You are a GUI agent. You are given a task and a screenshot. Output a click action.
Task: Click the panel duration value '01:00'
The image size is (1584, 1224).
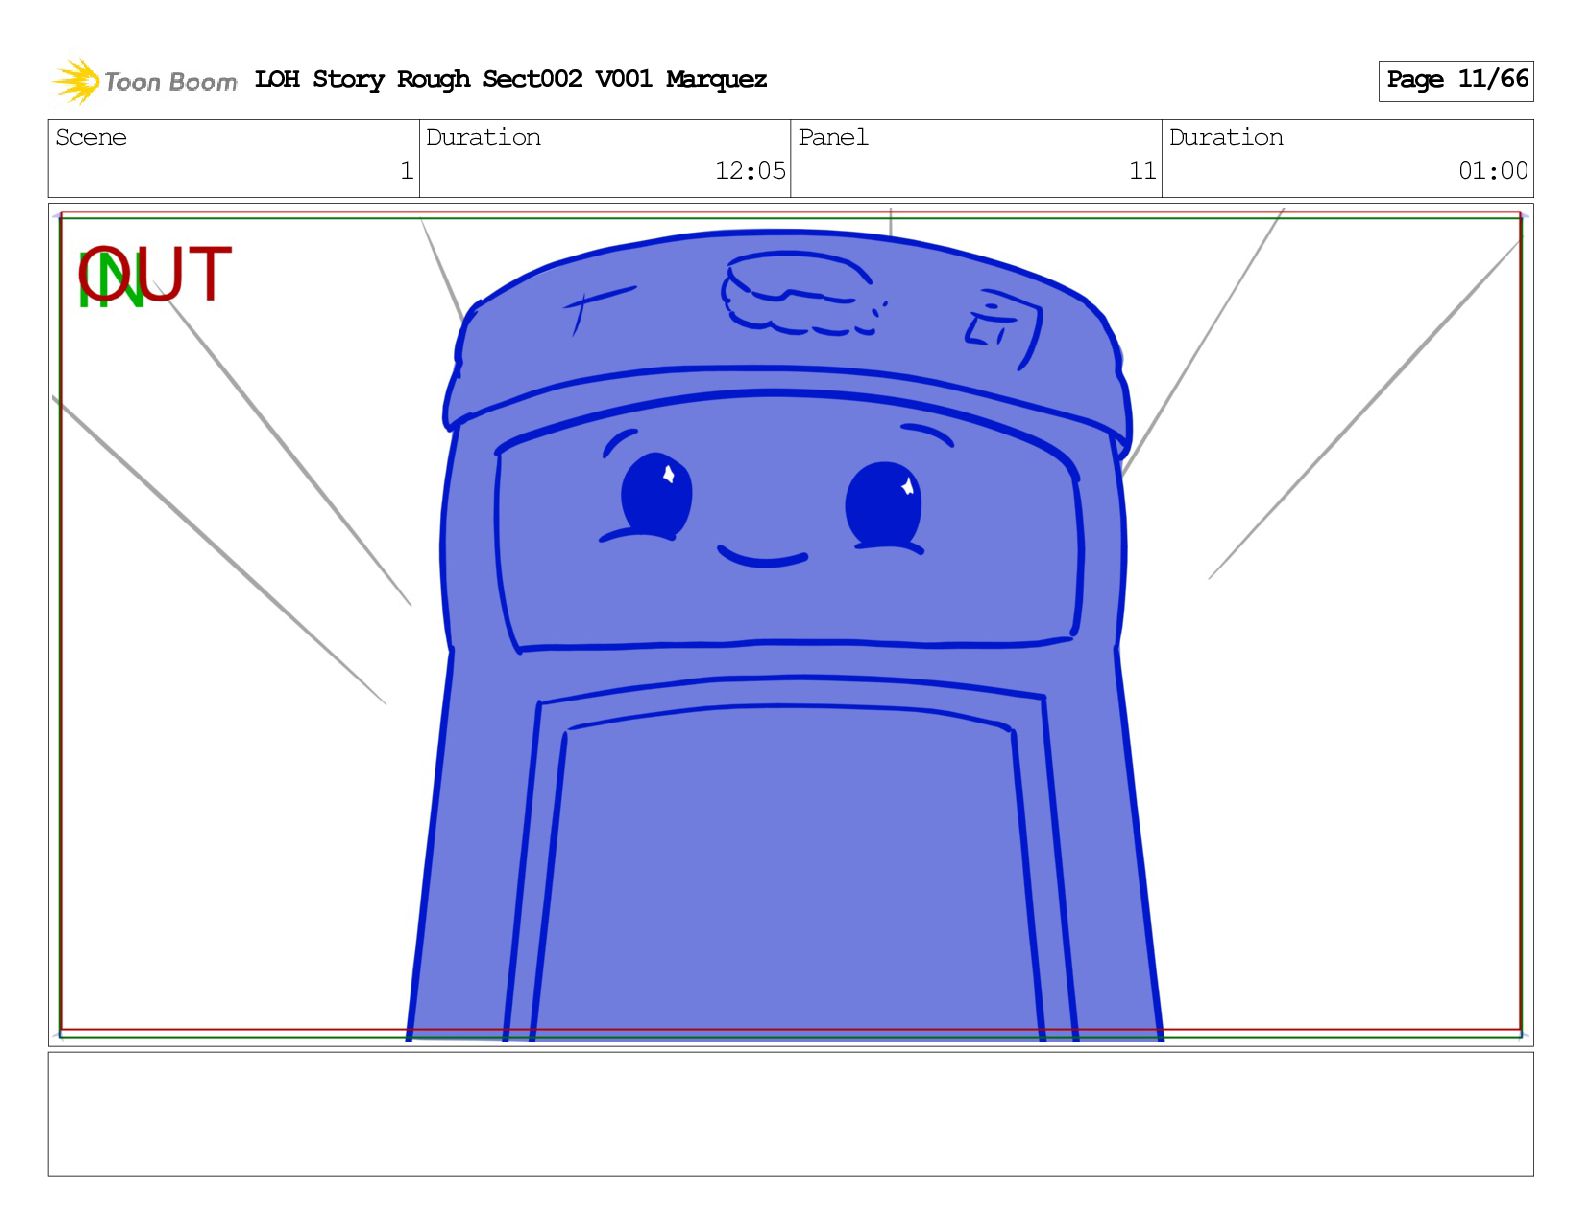pyautogui.click(x=1493, y=171)
